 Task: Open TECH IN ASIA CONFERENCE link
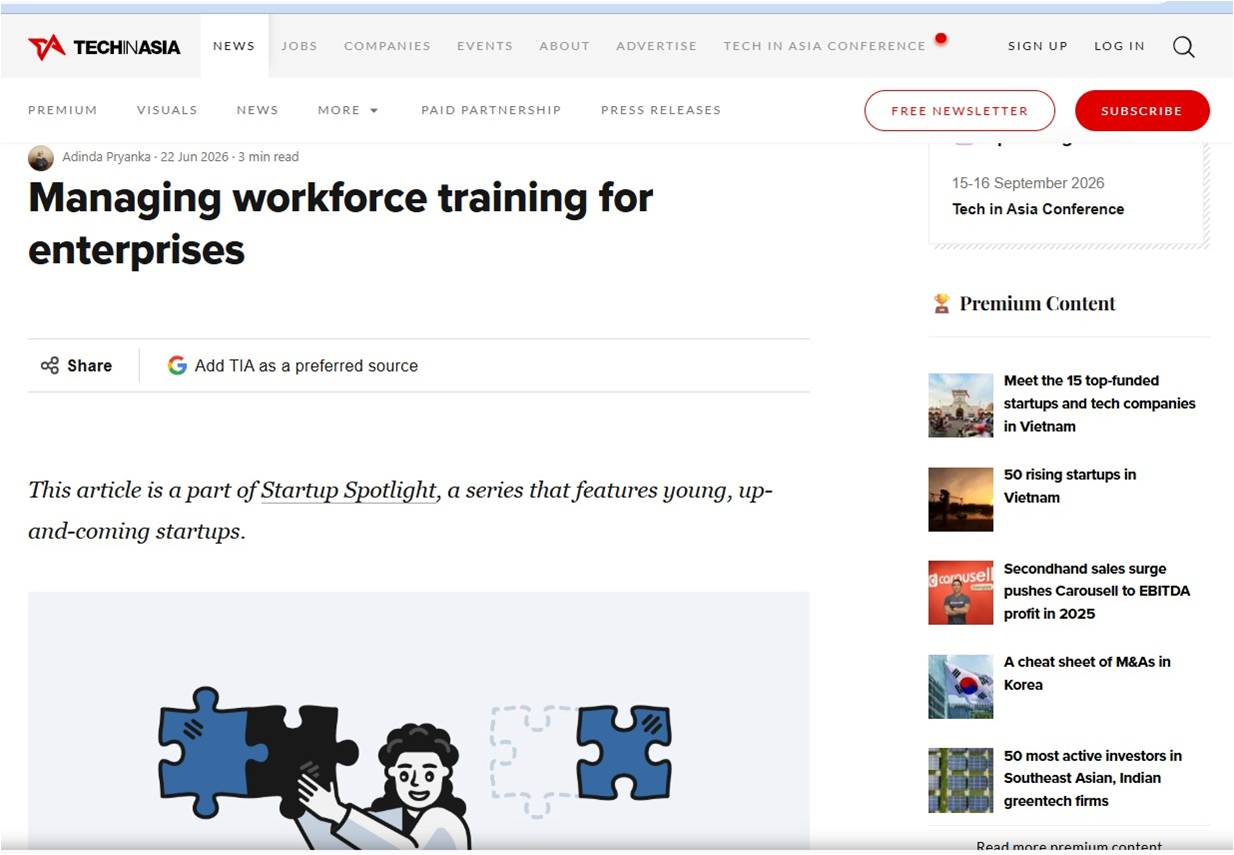coord(824,46)
